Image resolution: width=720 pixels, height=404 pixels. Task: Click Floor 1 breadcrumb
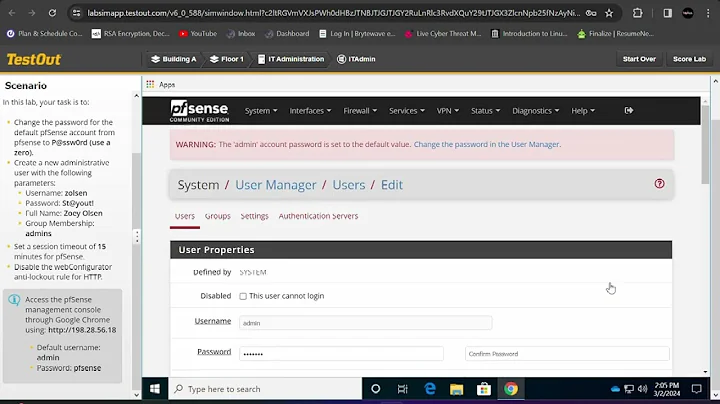227,59
